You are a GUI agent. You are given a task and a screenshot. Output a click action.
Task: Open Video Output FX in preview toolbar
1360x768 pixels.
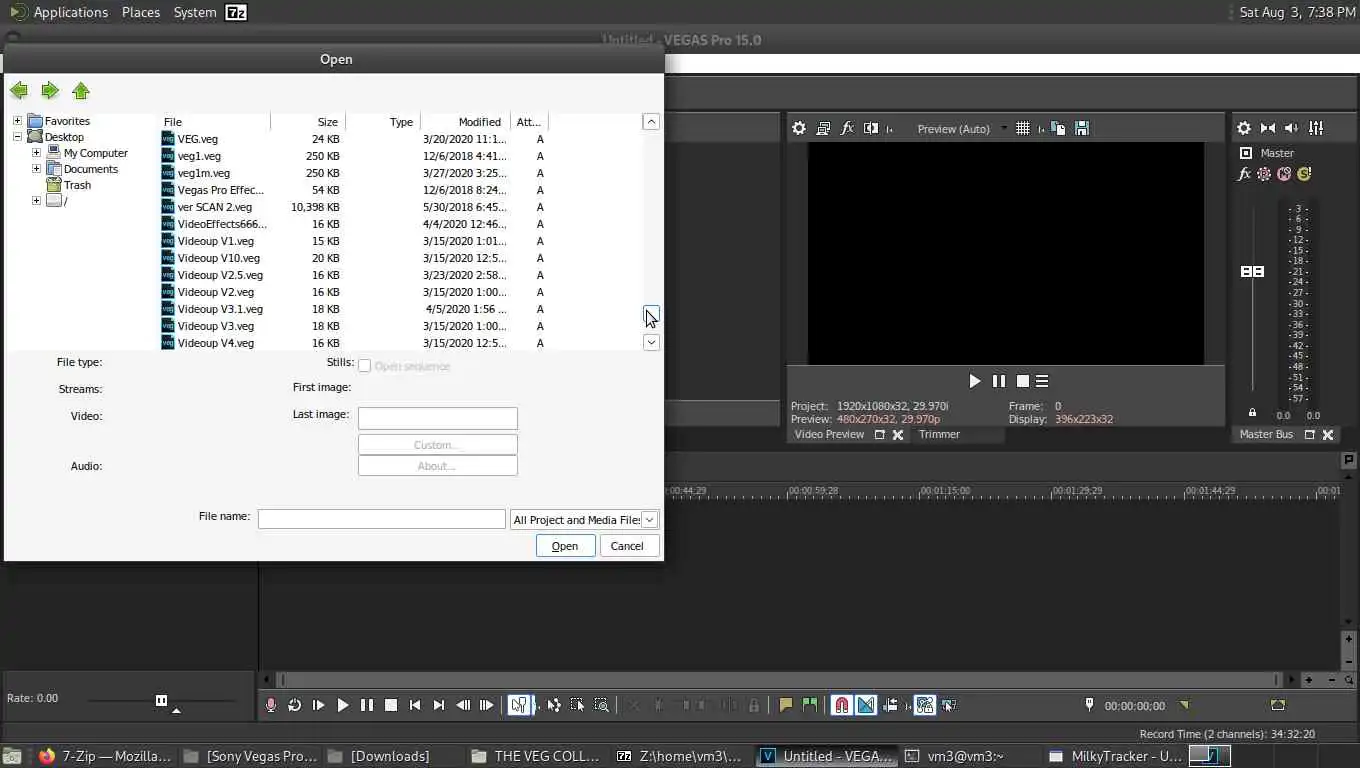click(847, 128)
